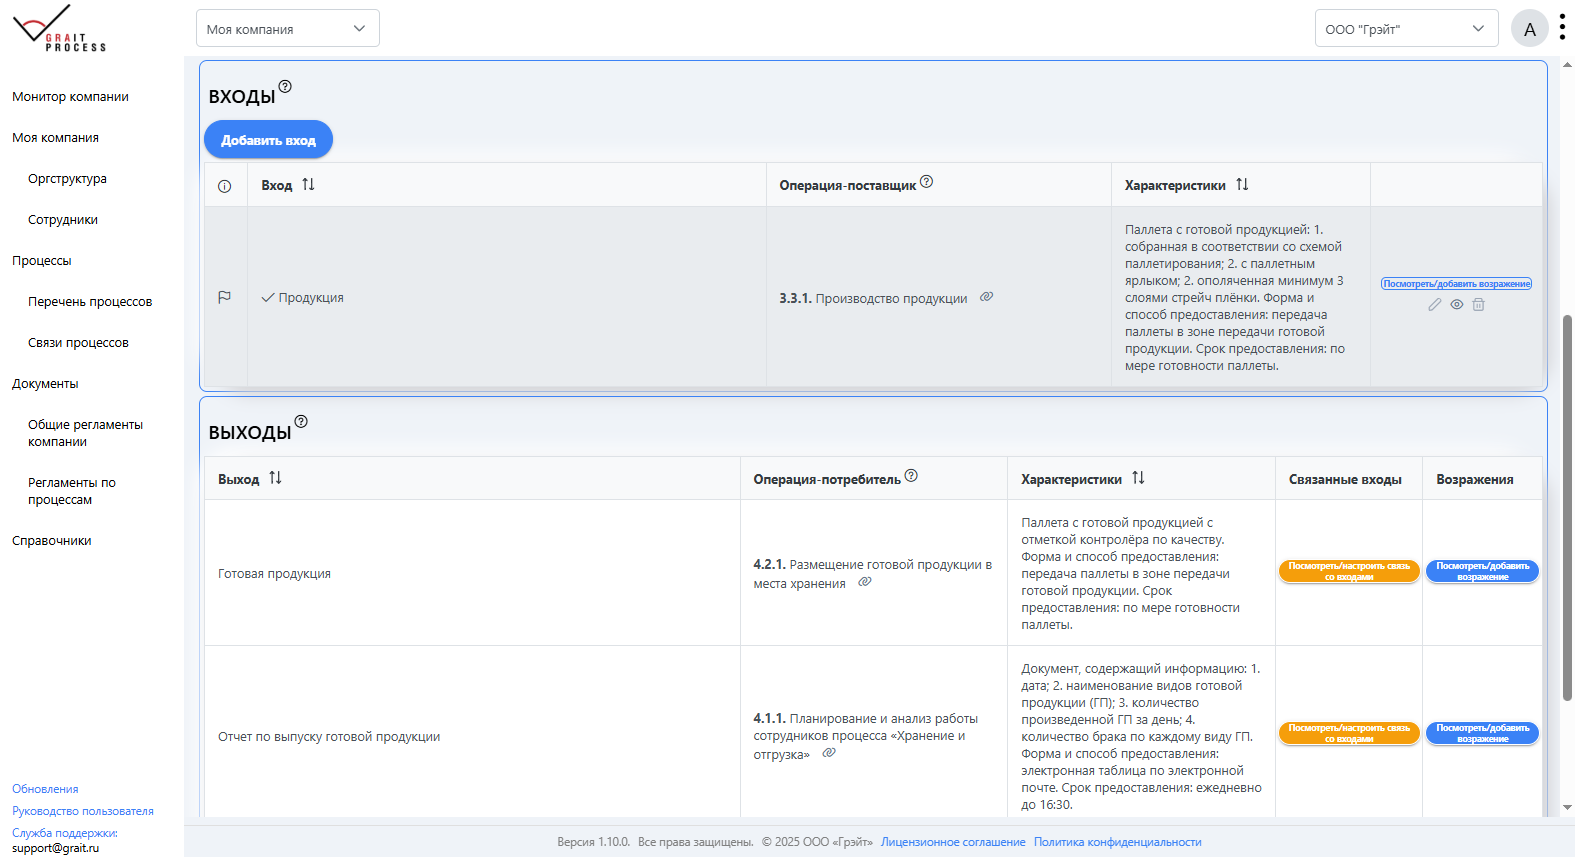Open link icon next to Производство продукции
1575x857 pixels.
(986, 297)
